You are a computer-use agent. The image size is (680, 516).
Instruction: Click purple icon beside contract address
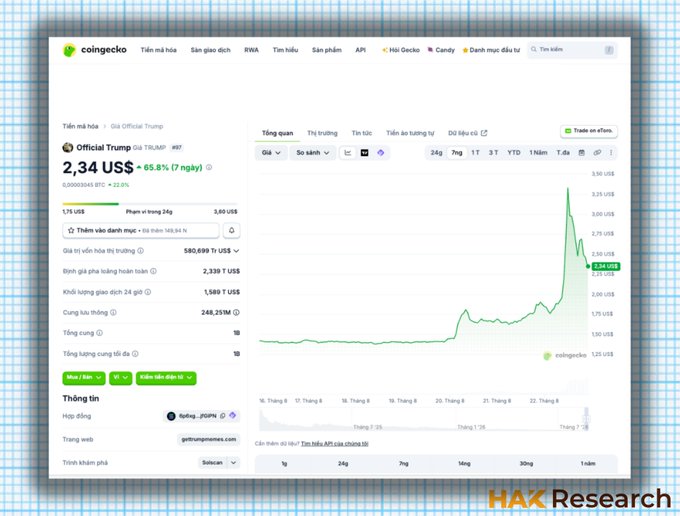pyautogui.click(x=232, y=415)
